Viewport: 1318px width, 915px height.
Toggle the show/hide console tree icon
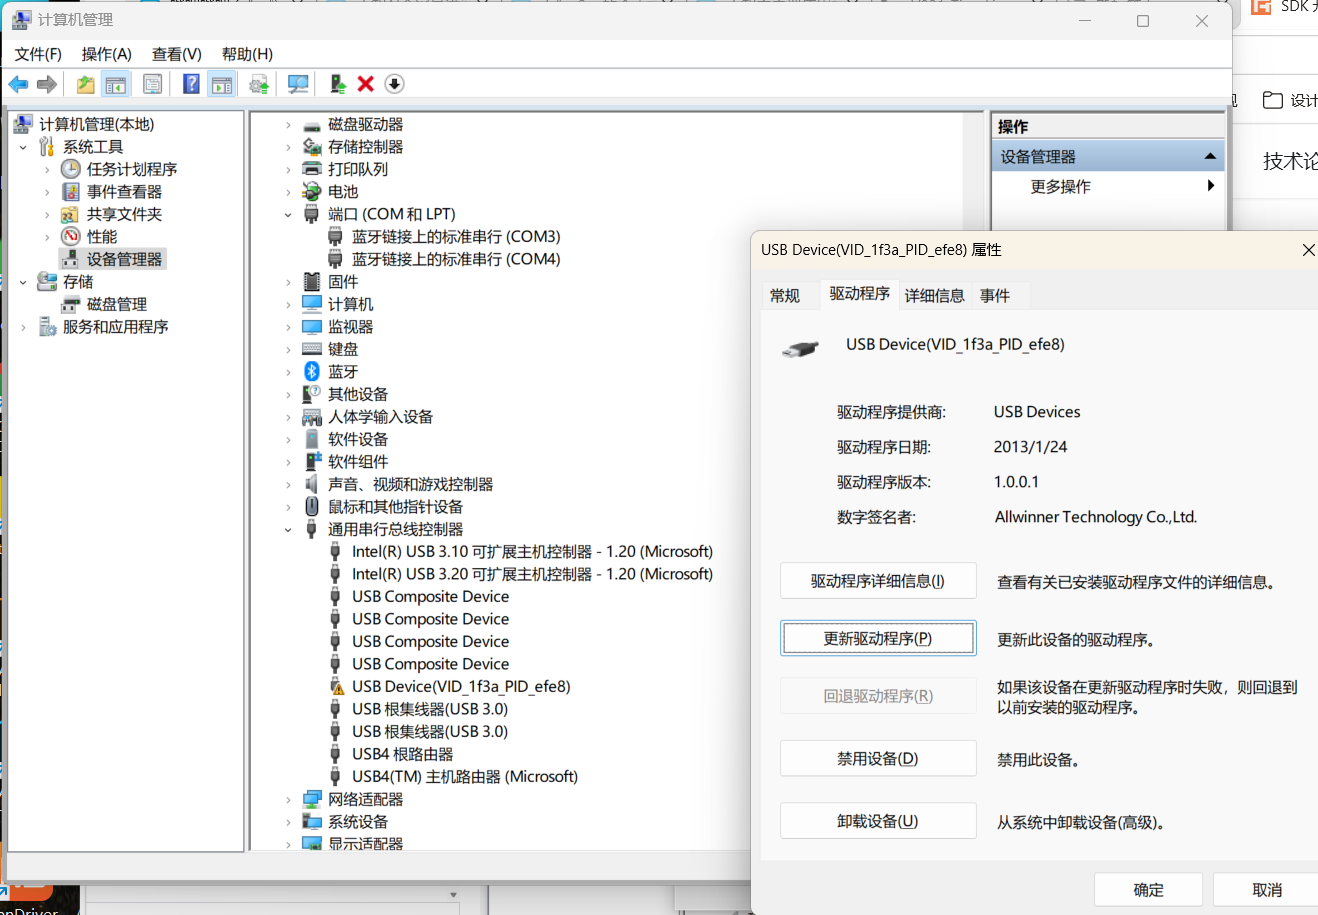(116, 84)
